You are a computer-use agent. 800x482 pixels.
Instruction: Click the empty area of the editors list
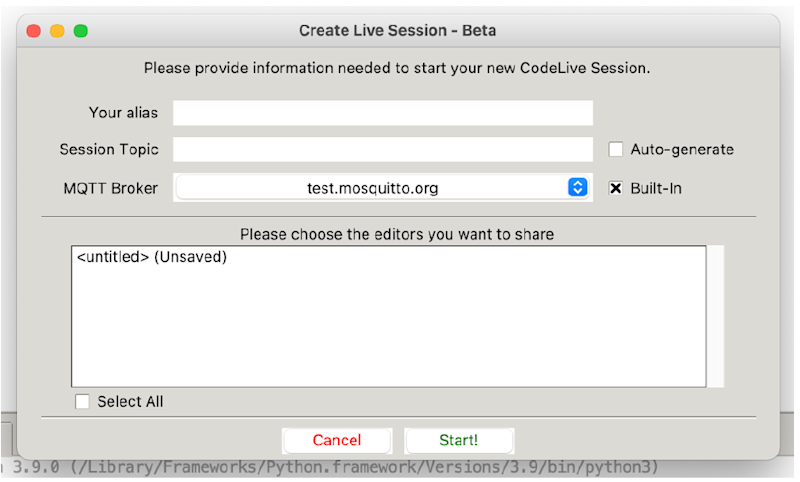pyautogui.click(x=388, y=330)
